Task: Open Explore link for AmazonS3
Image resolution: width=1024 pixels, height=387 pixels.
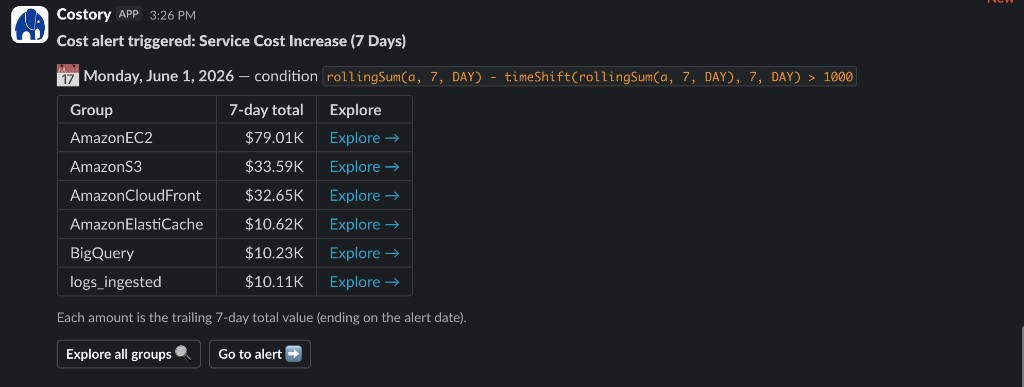Action: tap(364, 166)
